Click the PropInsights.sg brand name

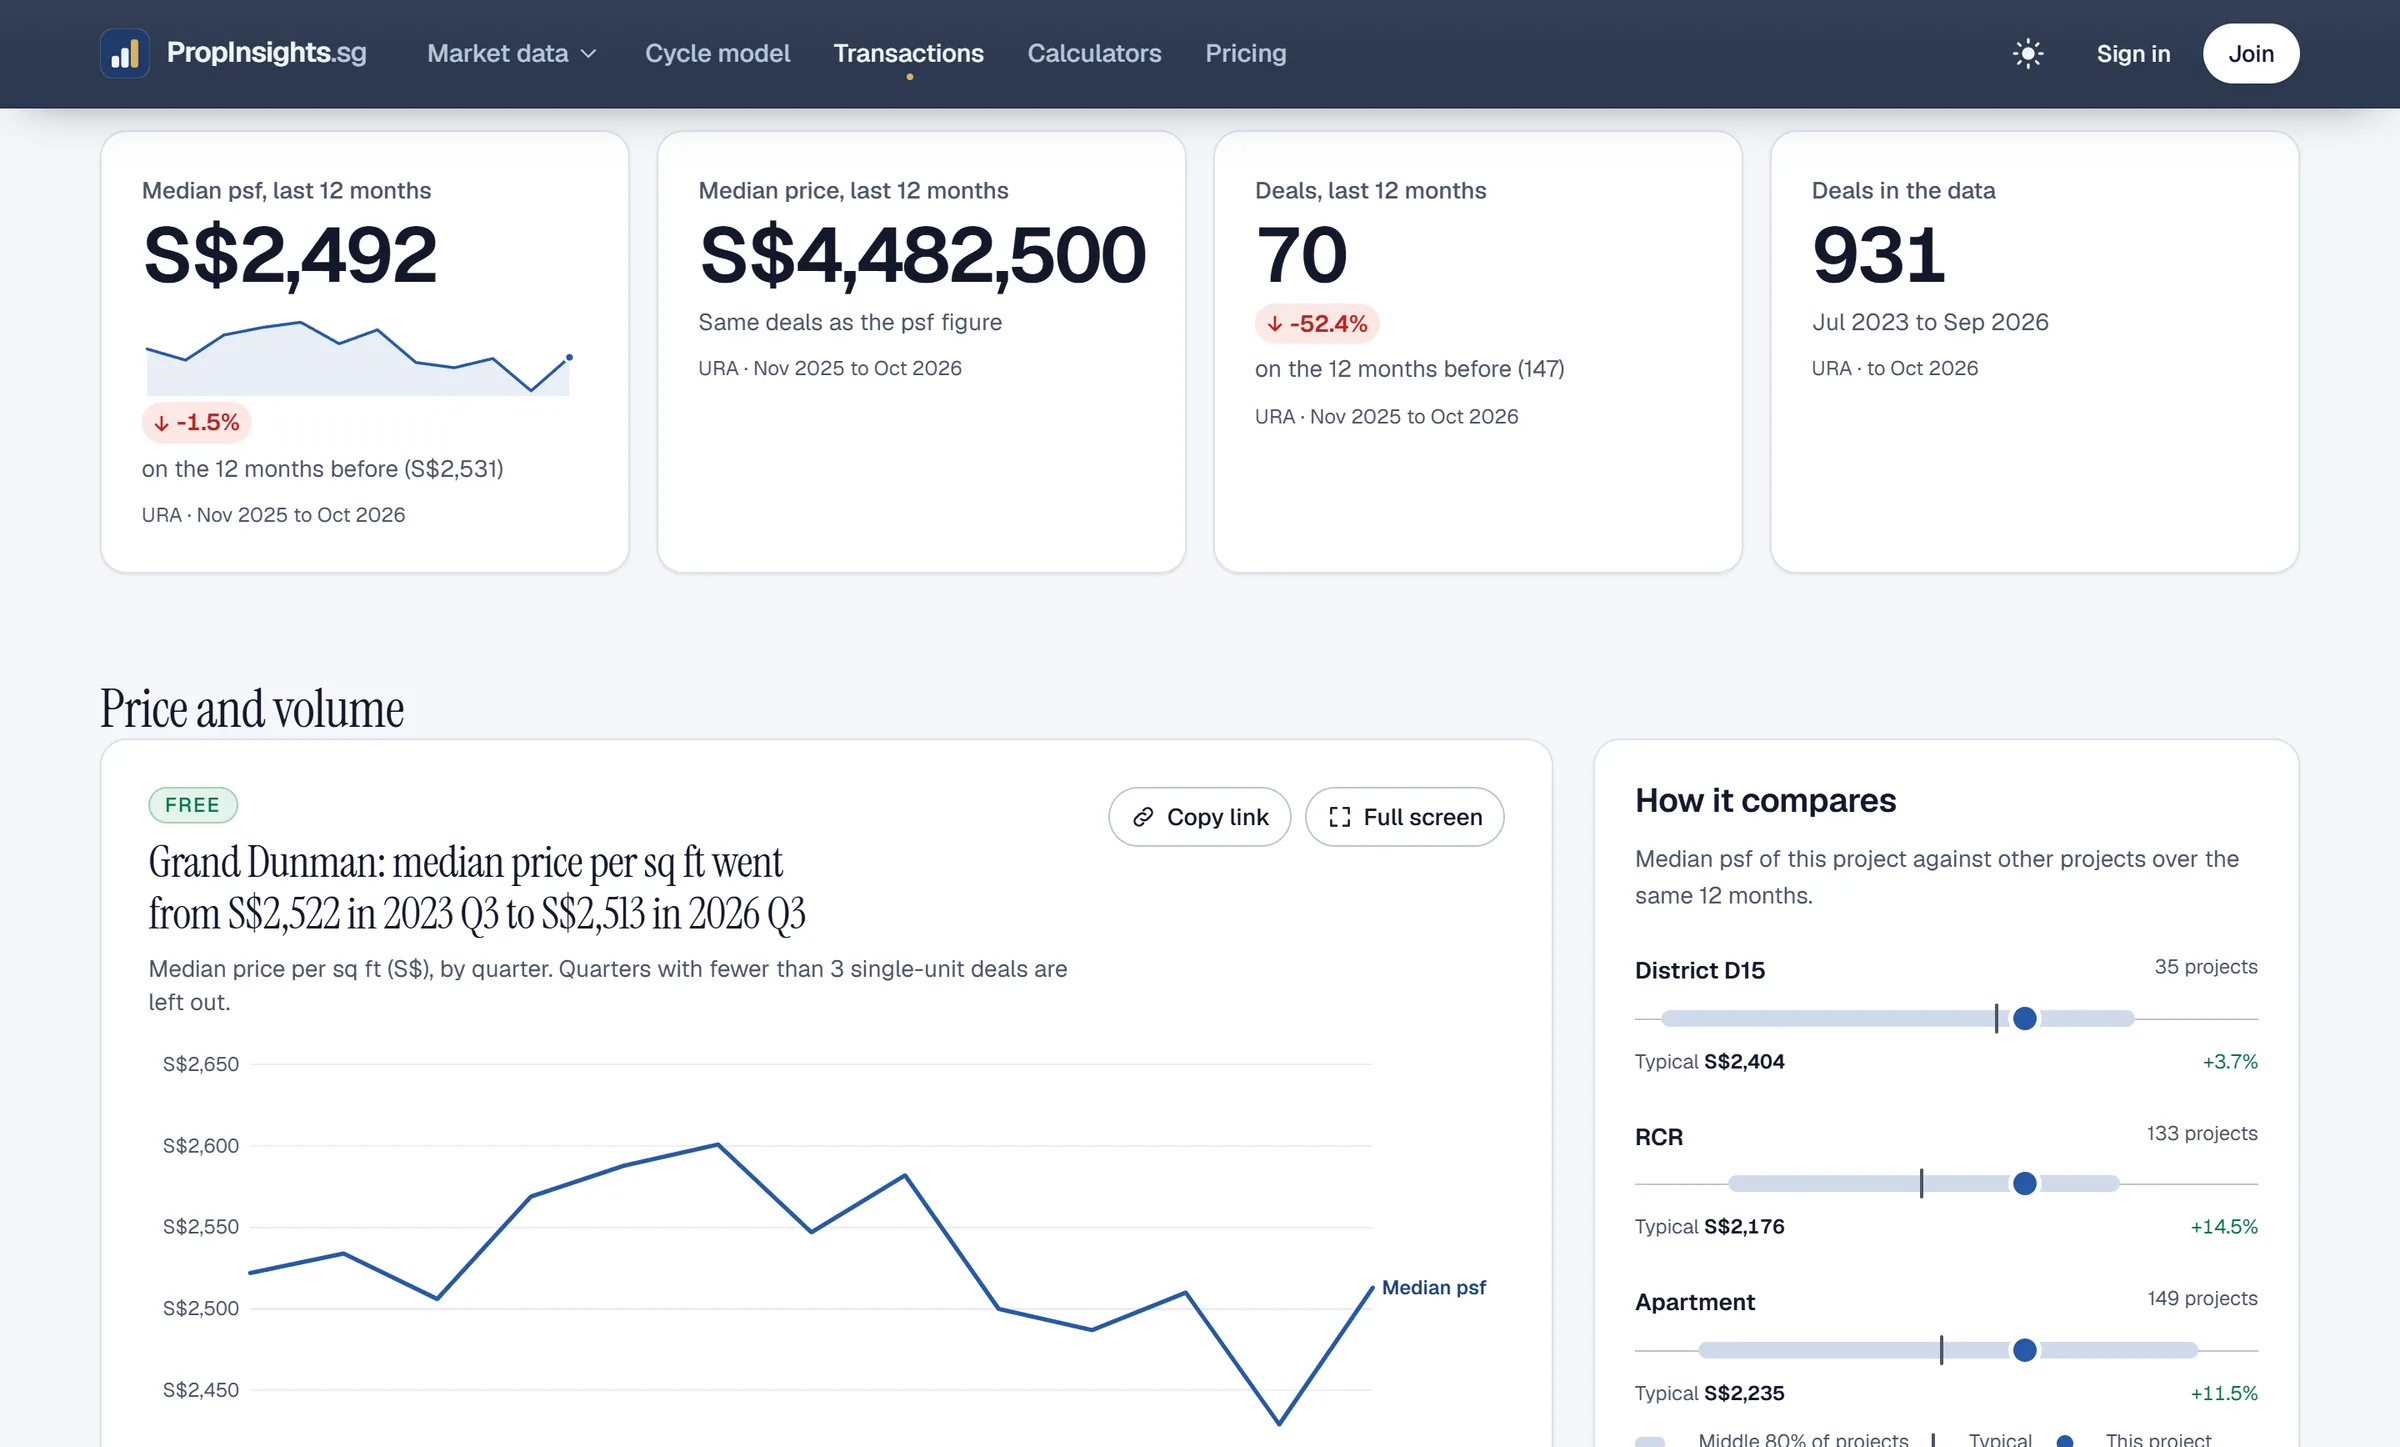click(x=266, y=52)
